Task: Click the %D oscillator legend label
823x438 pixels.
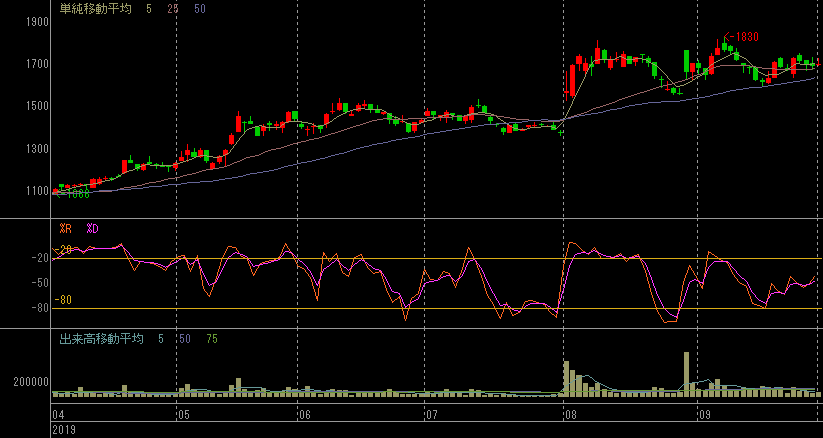Action: 93,229
